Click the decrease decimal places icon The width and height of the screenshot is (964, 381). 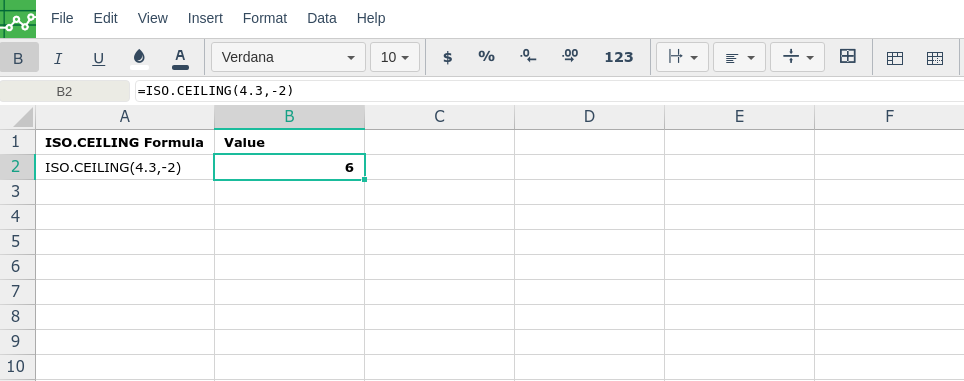pos(528,57)
